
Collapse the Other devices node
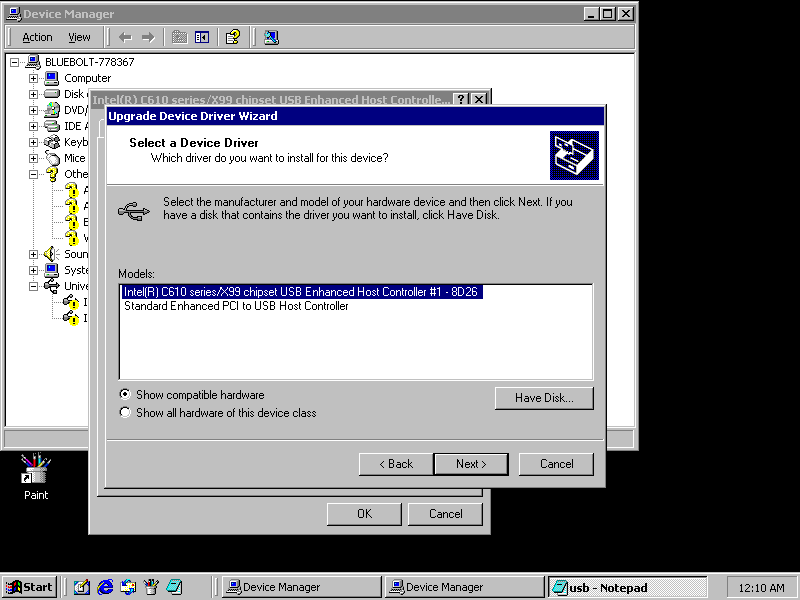(33, 174)
